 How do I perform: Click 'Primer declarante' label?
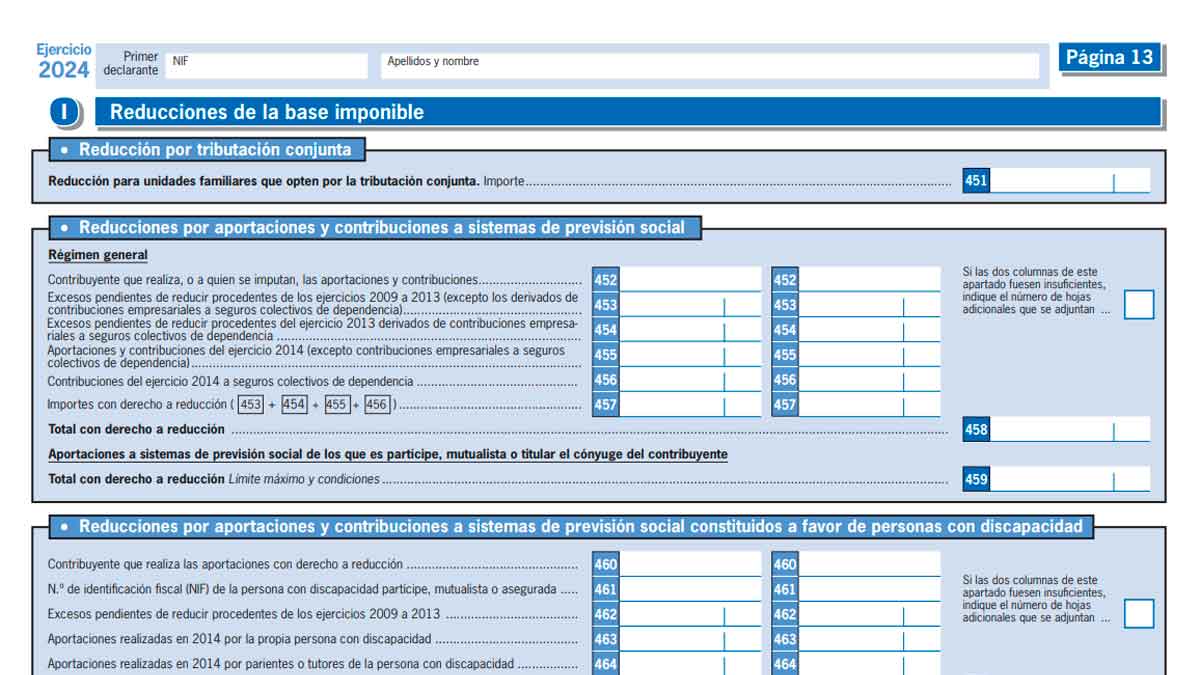[131, 64]
